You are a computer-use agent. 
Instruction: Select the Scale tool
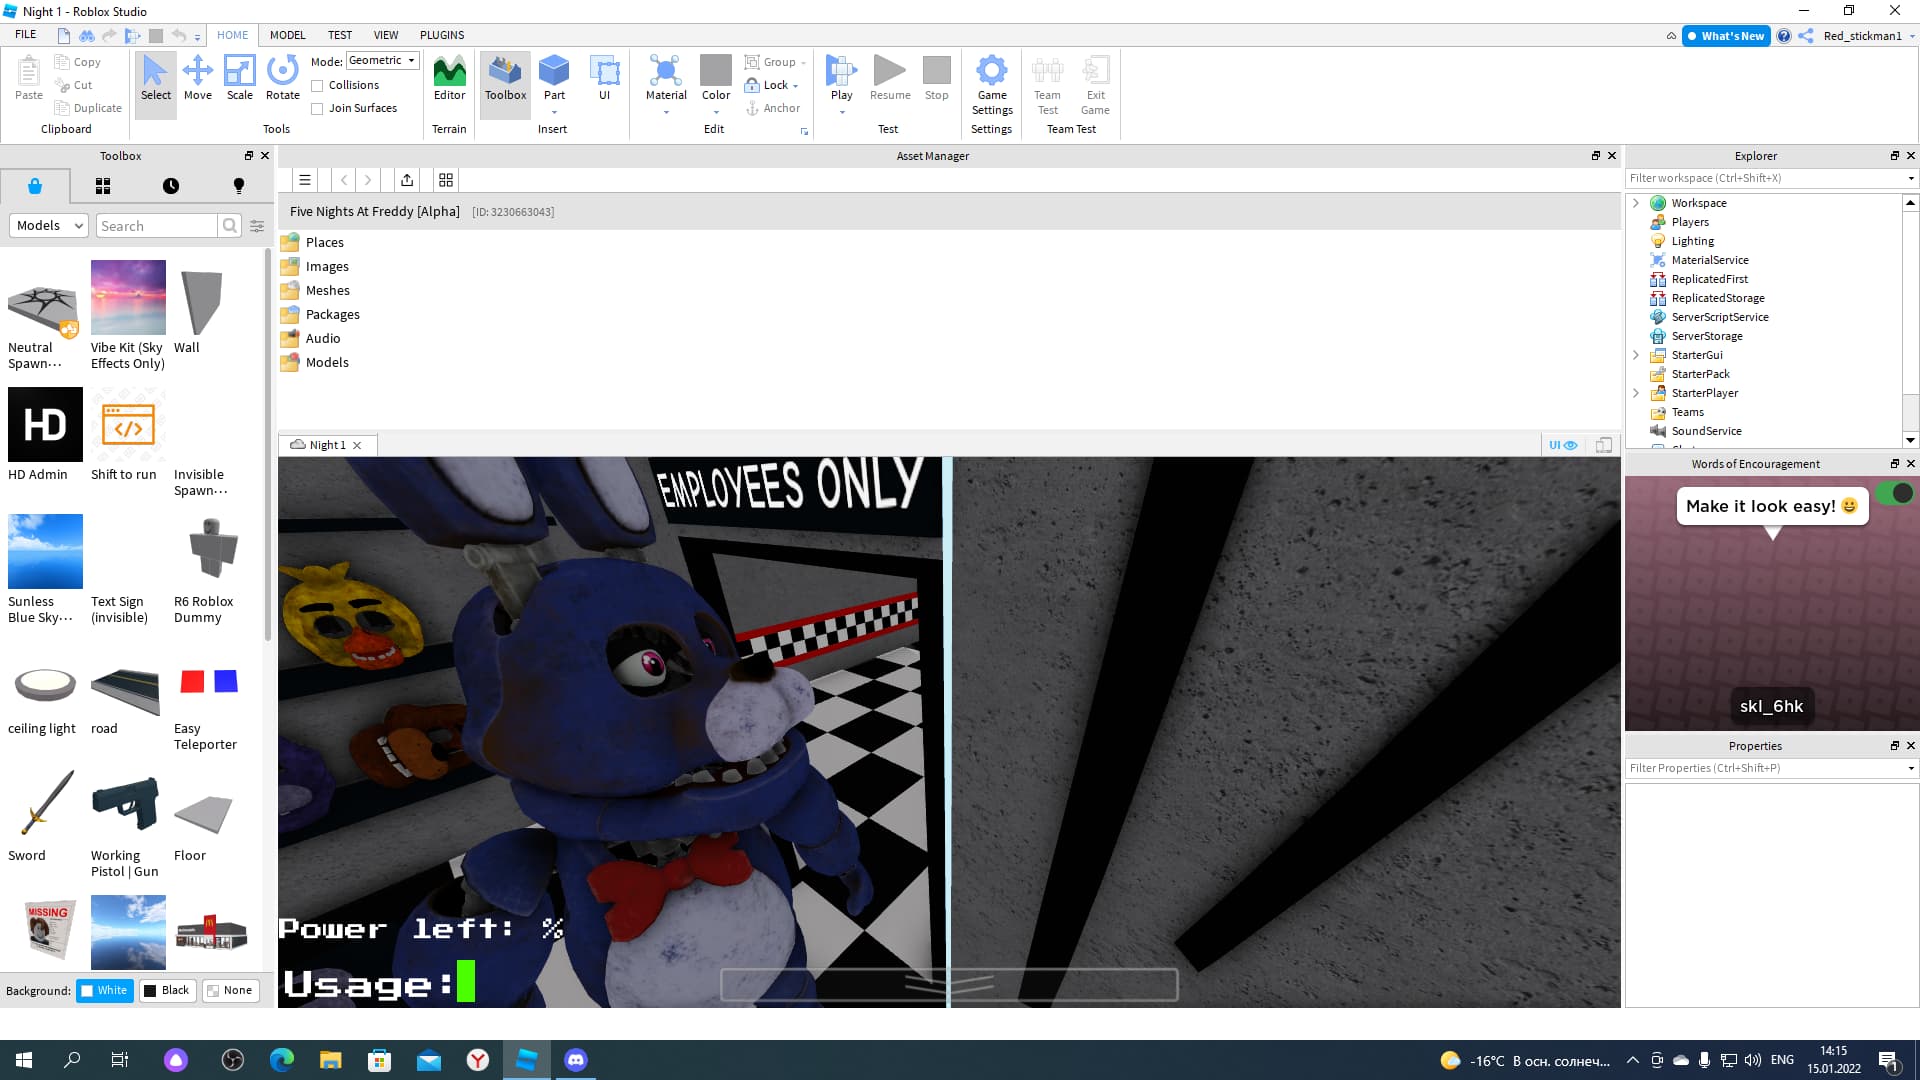(x=240, y=78)
